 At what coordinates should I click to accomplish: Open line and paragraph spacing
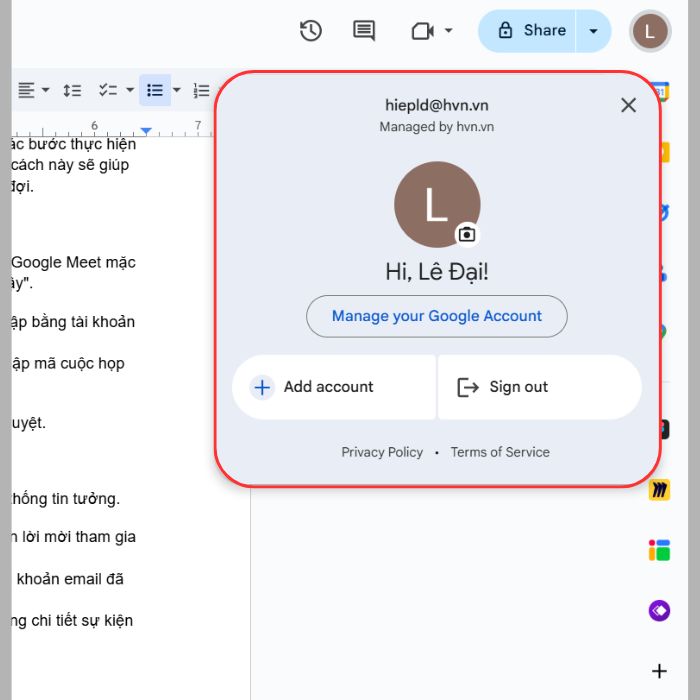pos(72,90)
